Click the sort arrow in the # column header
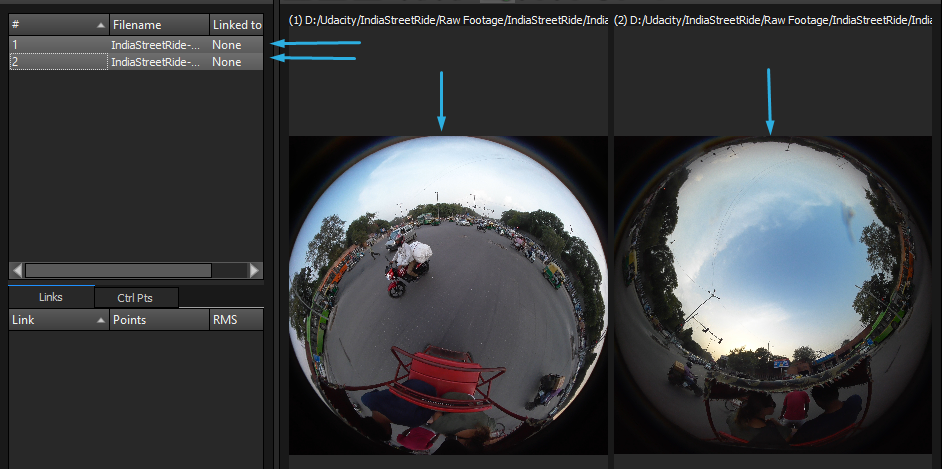Screen dimensions: 942x469 pos(100,24)
